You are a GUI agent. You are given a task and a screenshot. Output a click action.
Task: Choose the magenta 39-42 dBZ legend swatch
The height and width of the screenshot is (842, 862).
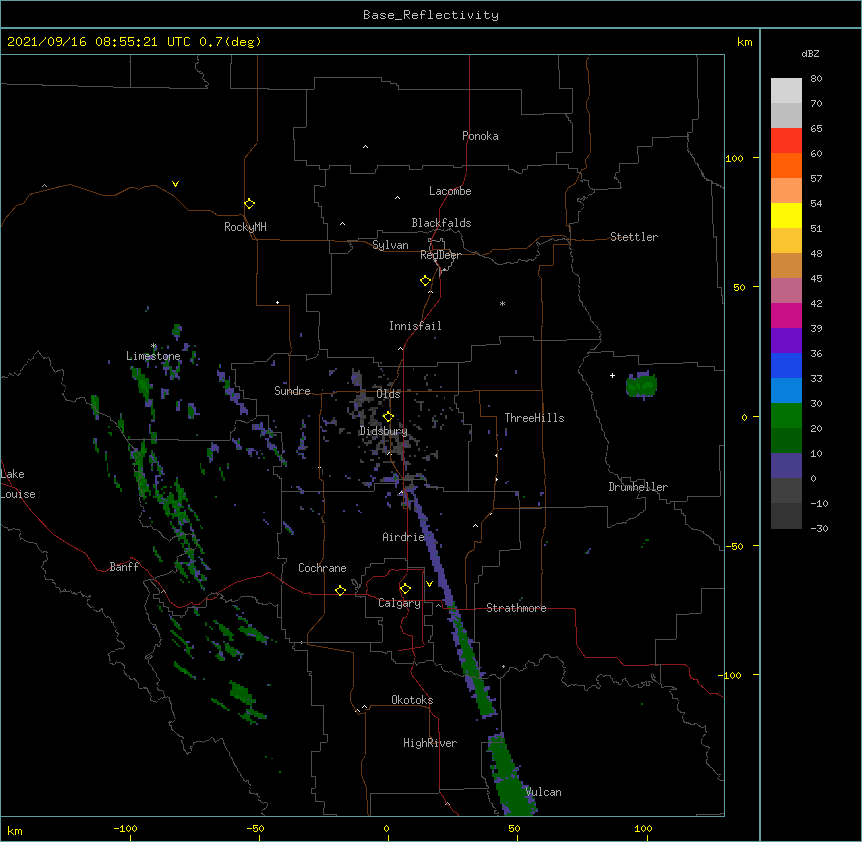pyautogui.click(x=786, y=315)
